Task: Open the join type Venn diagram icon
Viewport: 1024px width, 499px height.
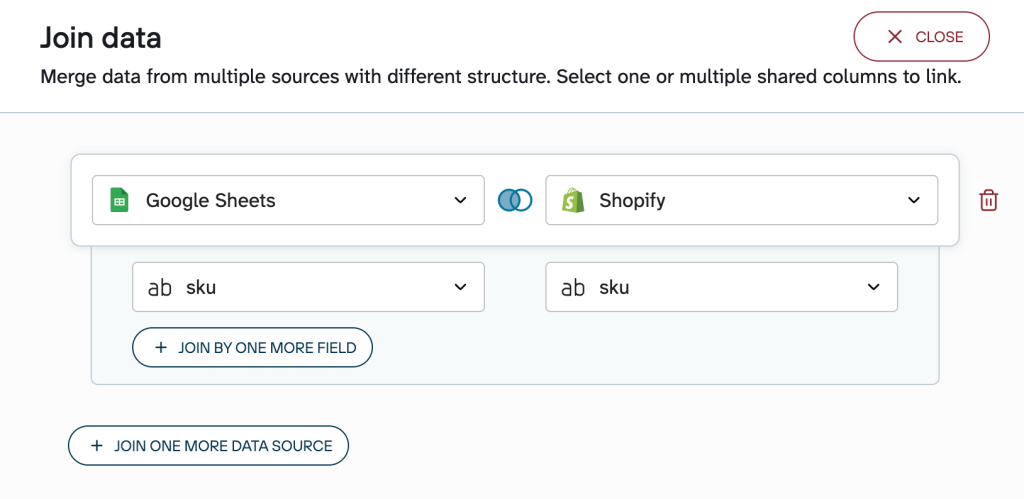Action: pos(515,200)
